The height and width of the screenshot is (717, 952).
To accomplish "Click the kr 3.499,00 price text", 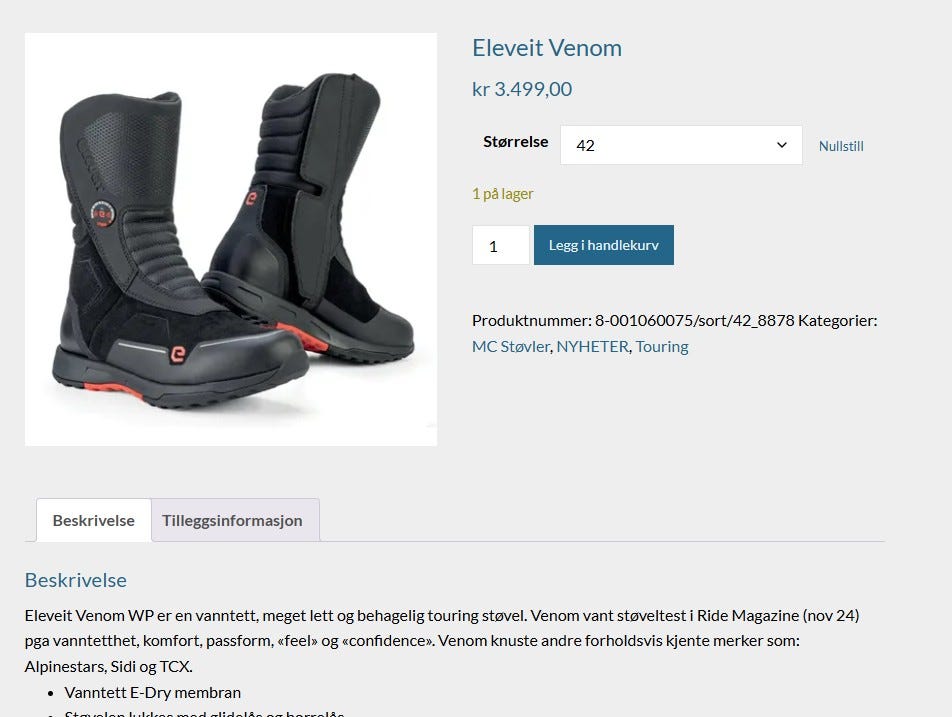I will [522, 89].
